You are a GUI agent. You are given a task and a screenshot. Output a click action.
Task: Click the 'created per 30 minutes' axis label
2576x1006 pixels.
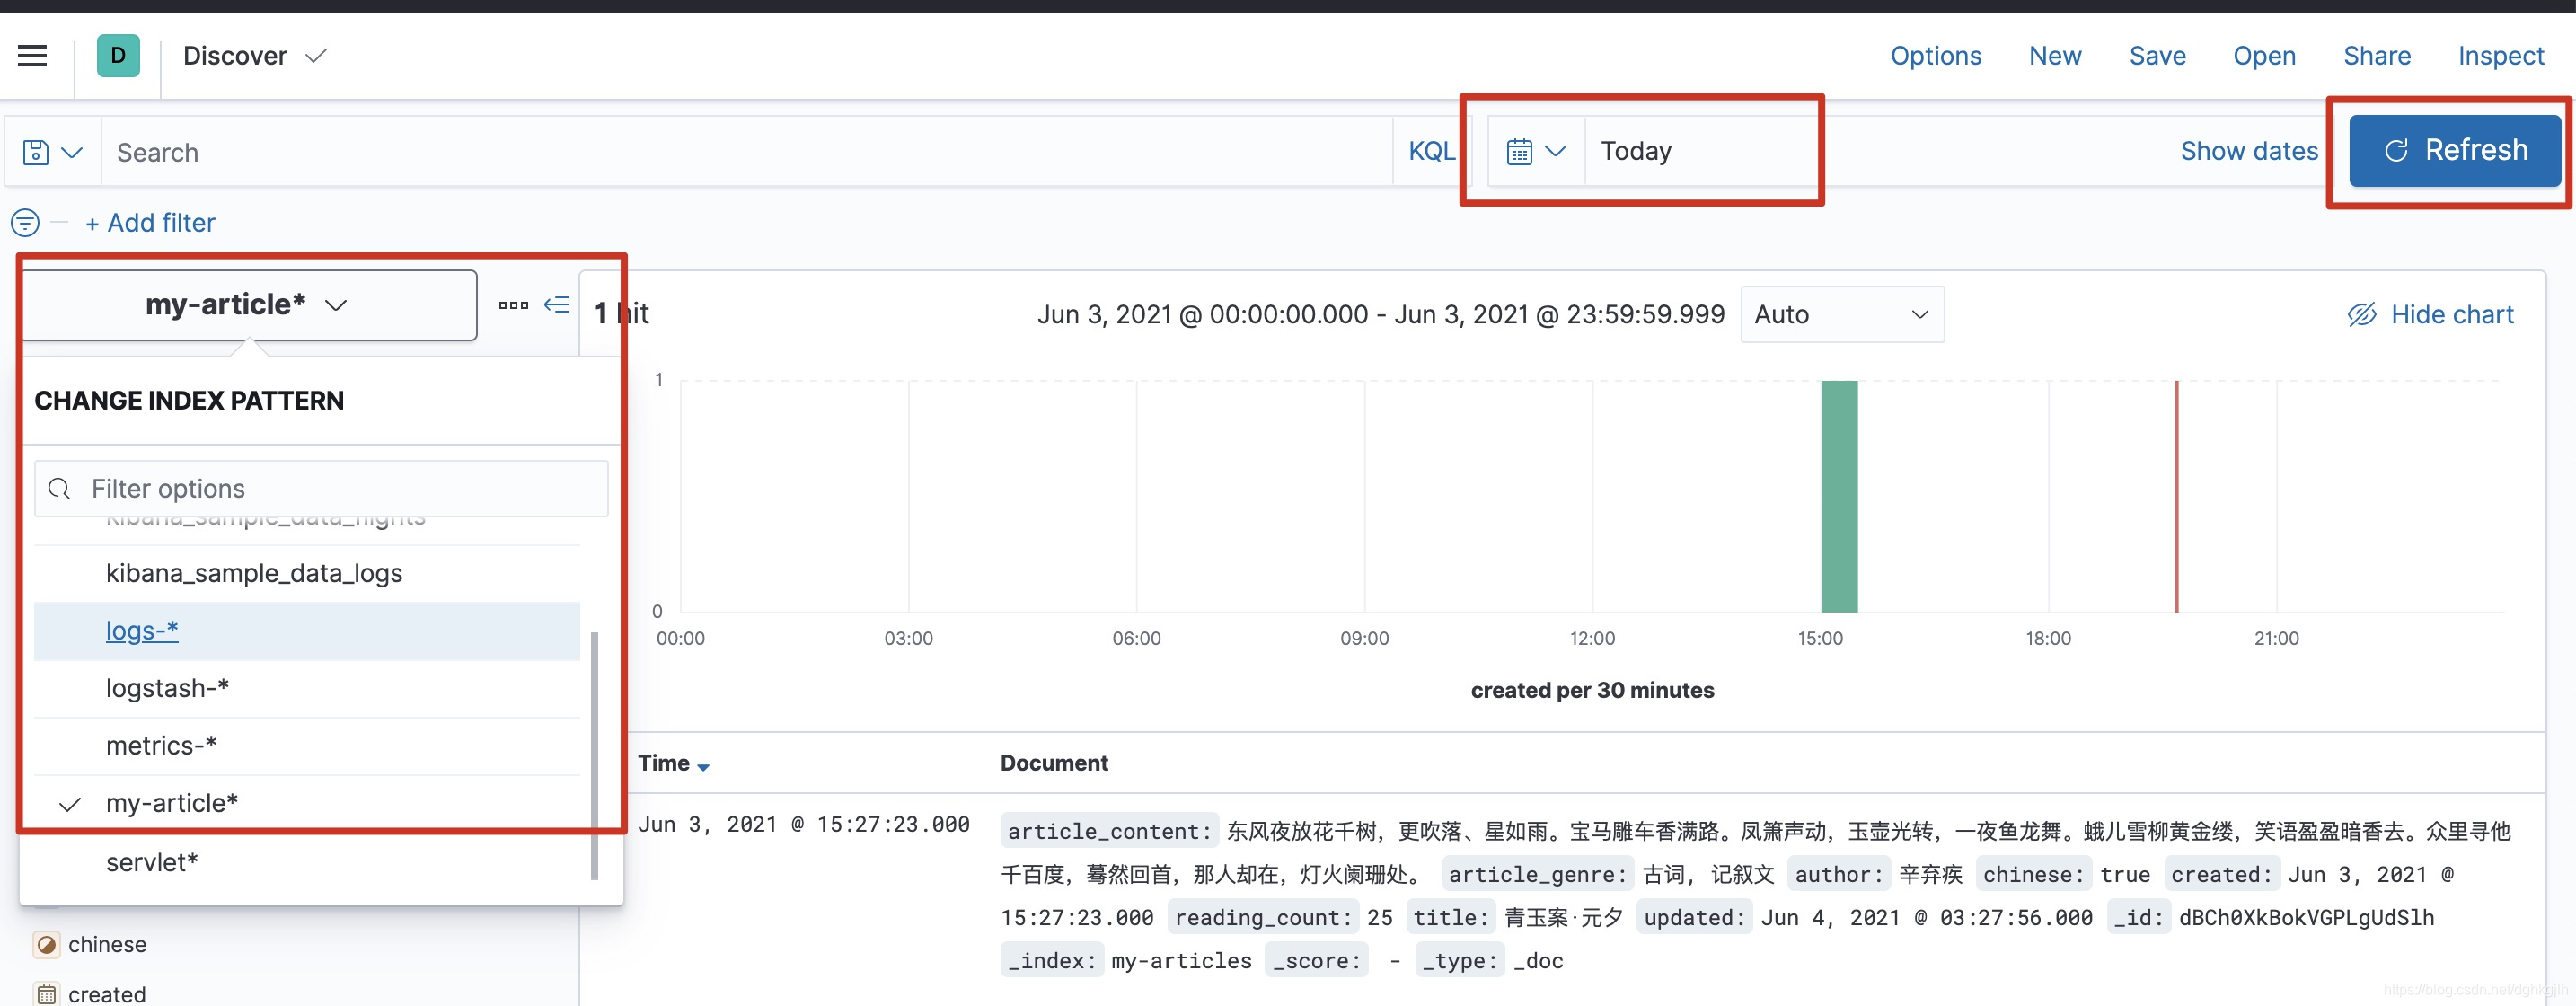click(1592, 690)
